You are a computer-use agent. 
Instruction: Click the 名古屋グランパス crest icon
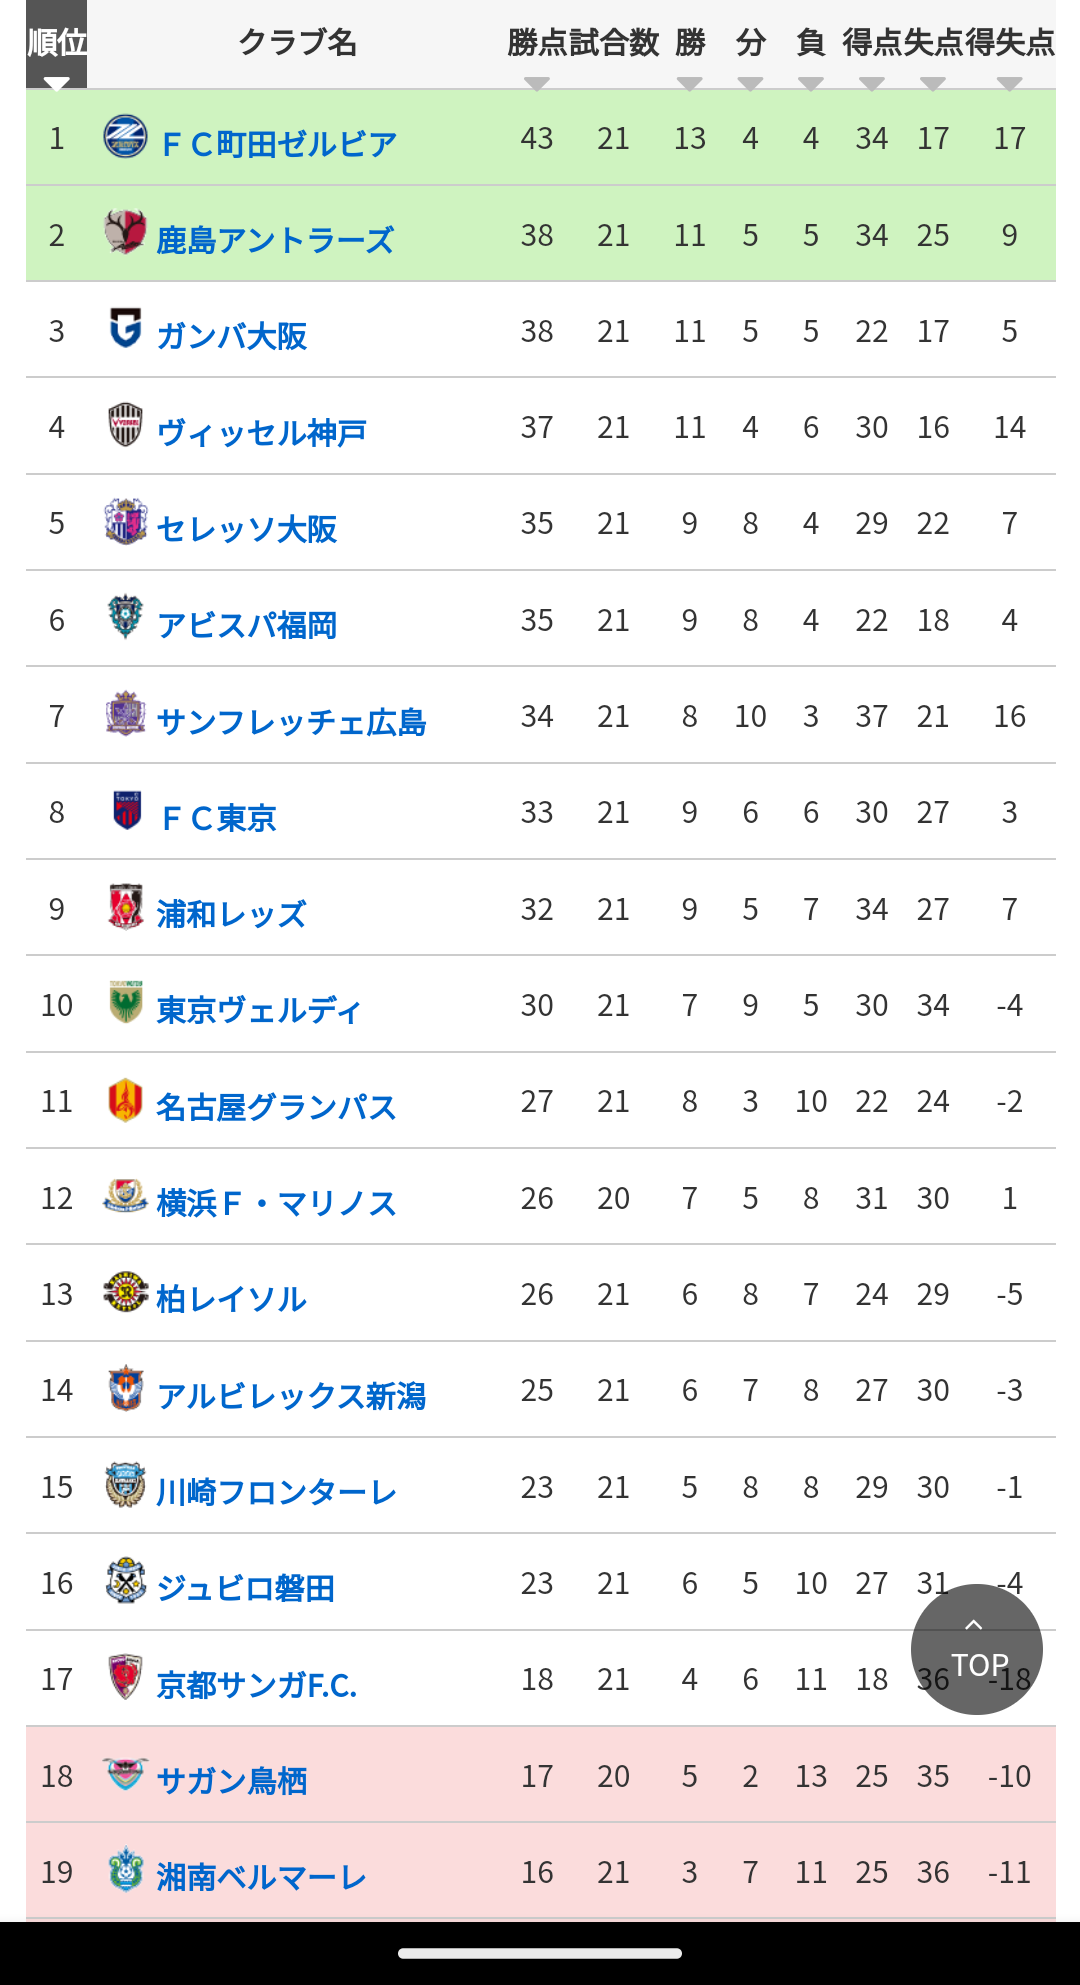pos(125,1100)
